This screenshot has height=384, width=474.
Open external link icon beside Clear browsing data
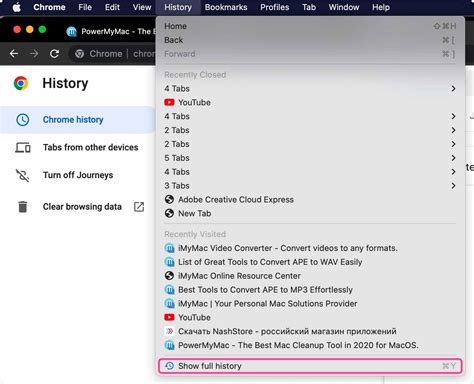[139, 207]
